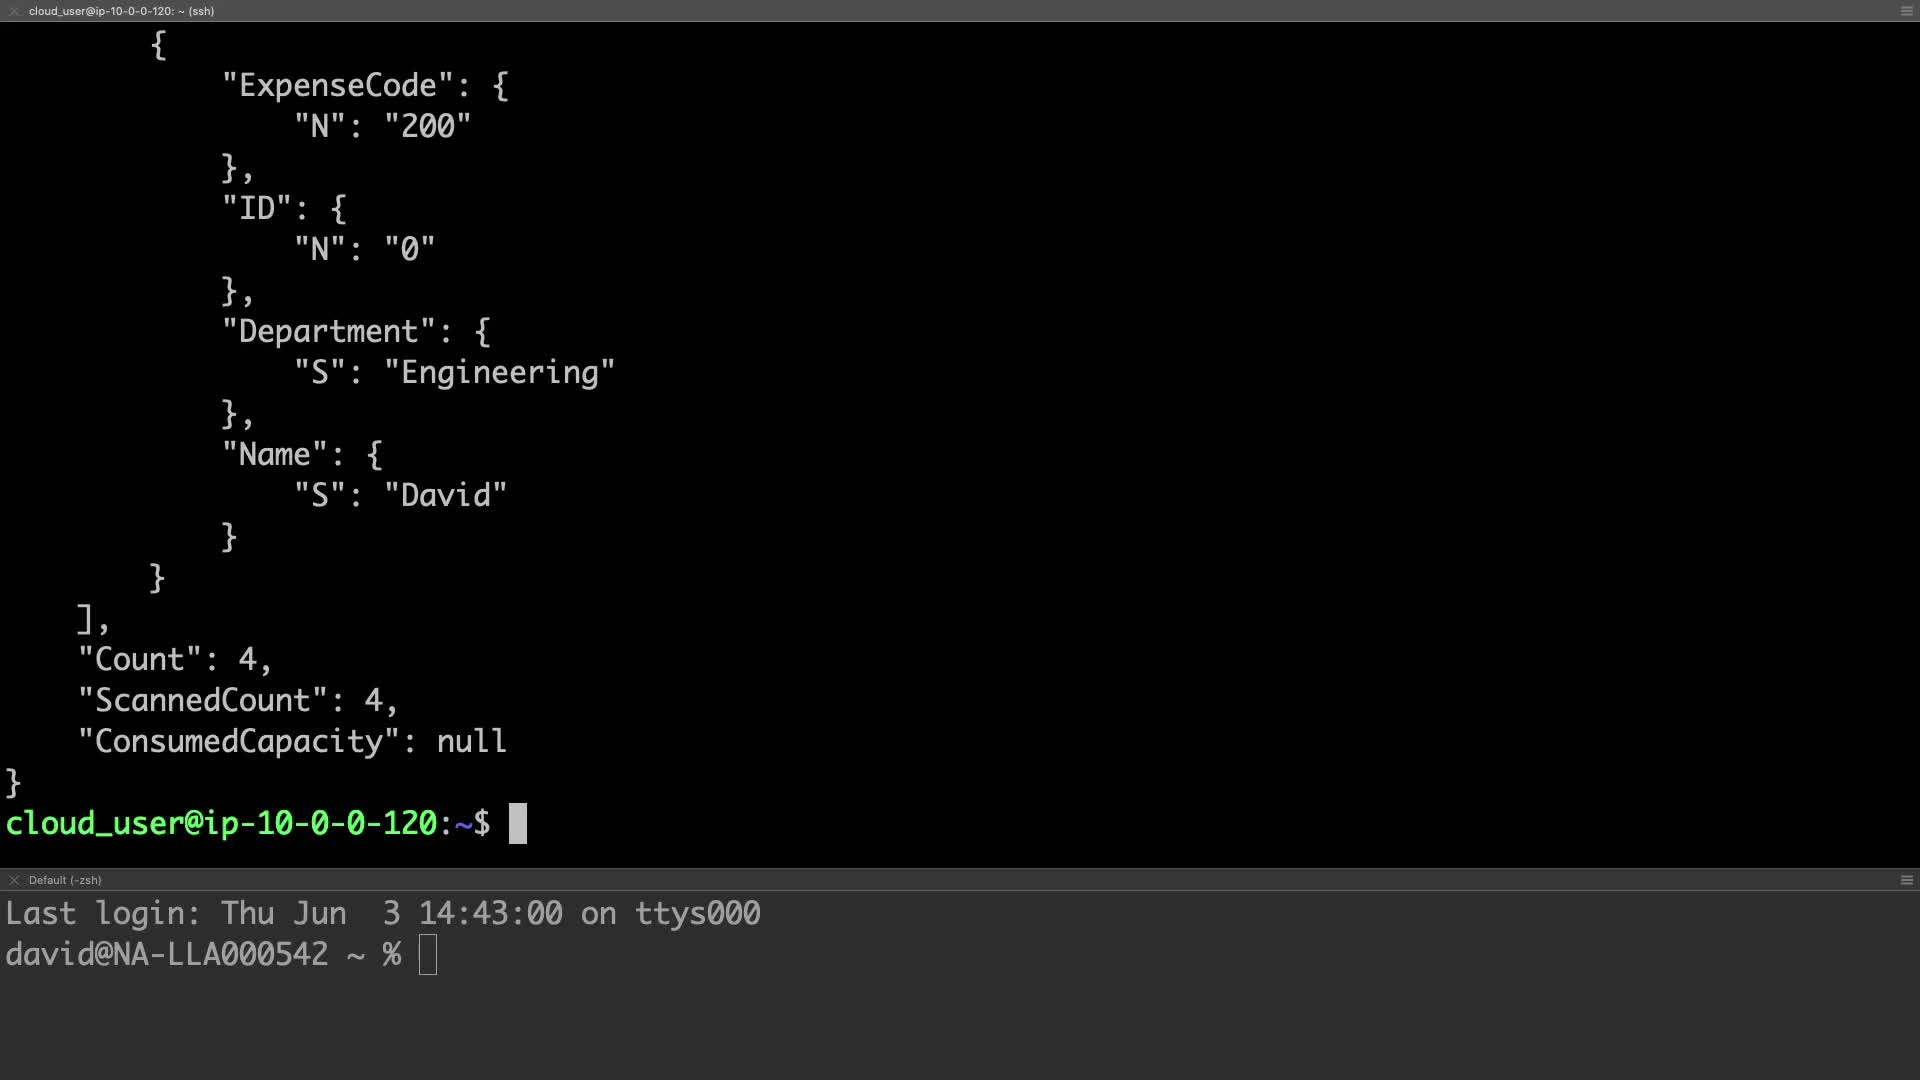
Task: Click the "Count" key in the output
Action: point(140,660)
